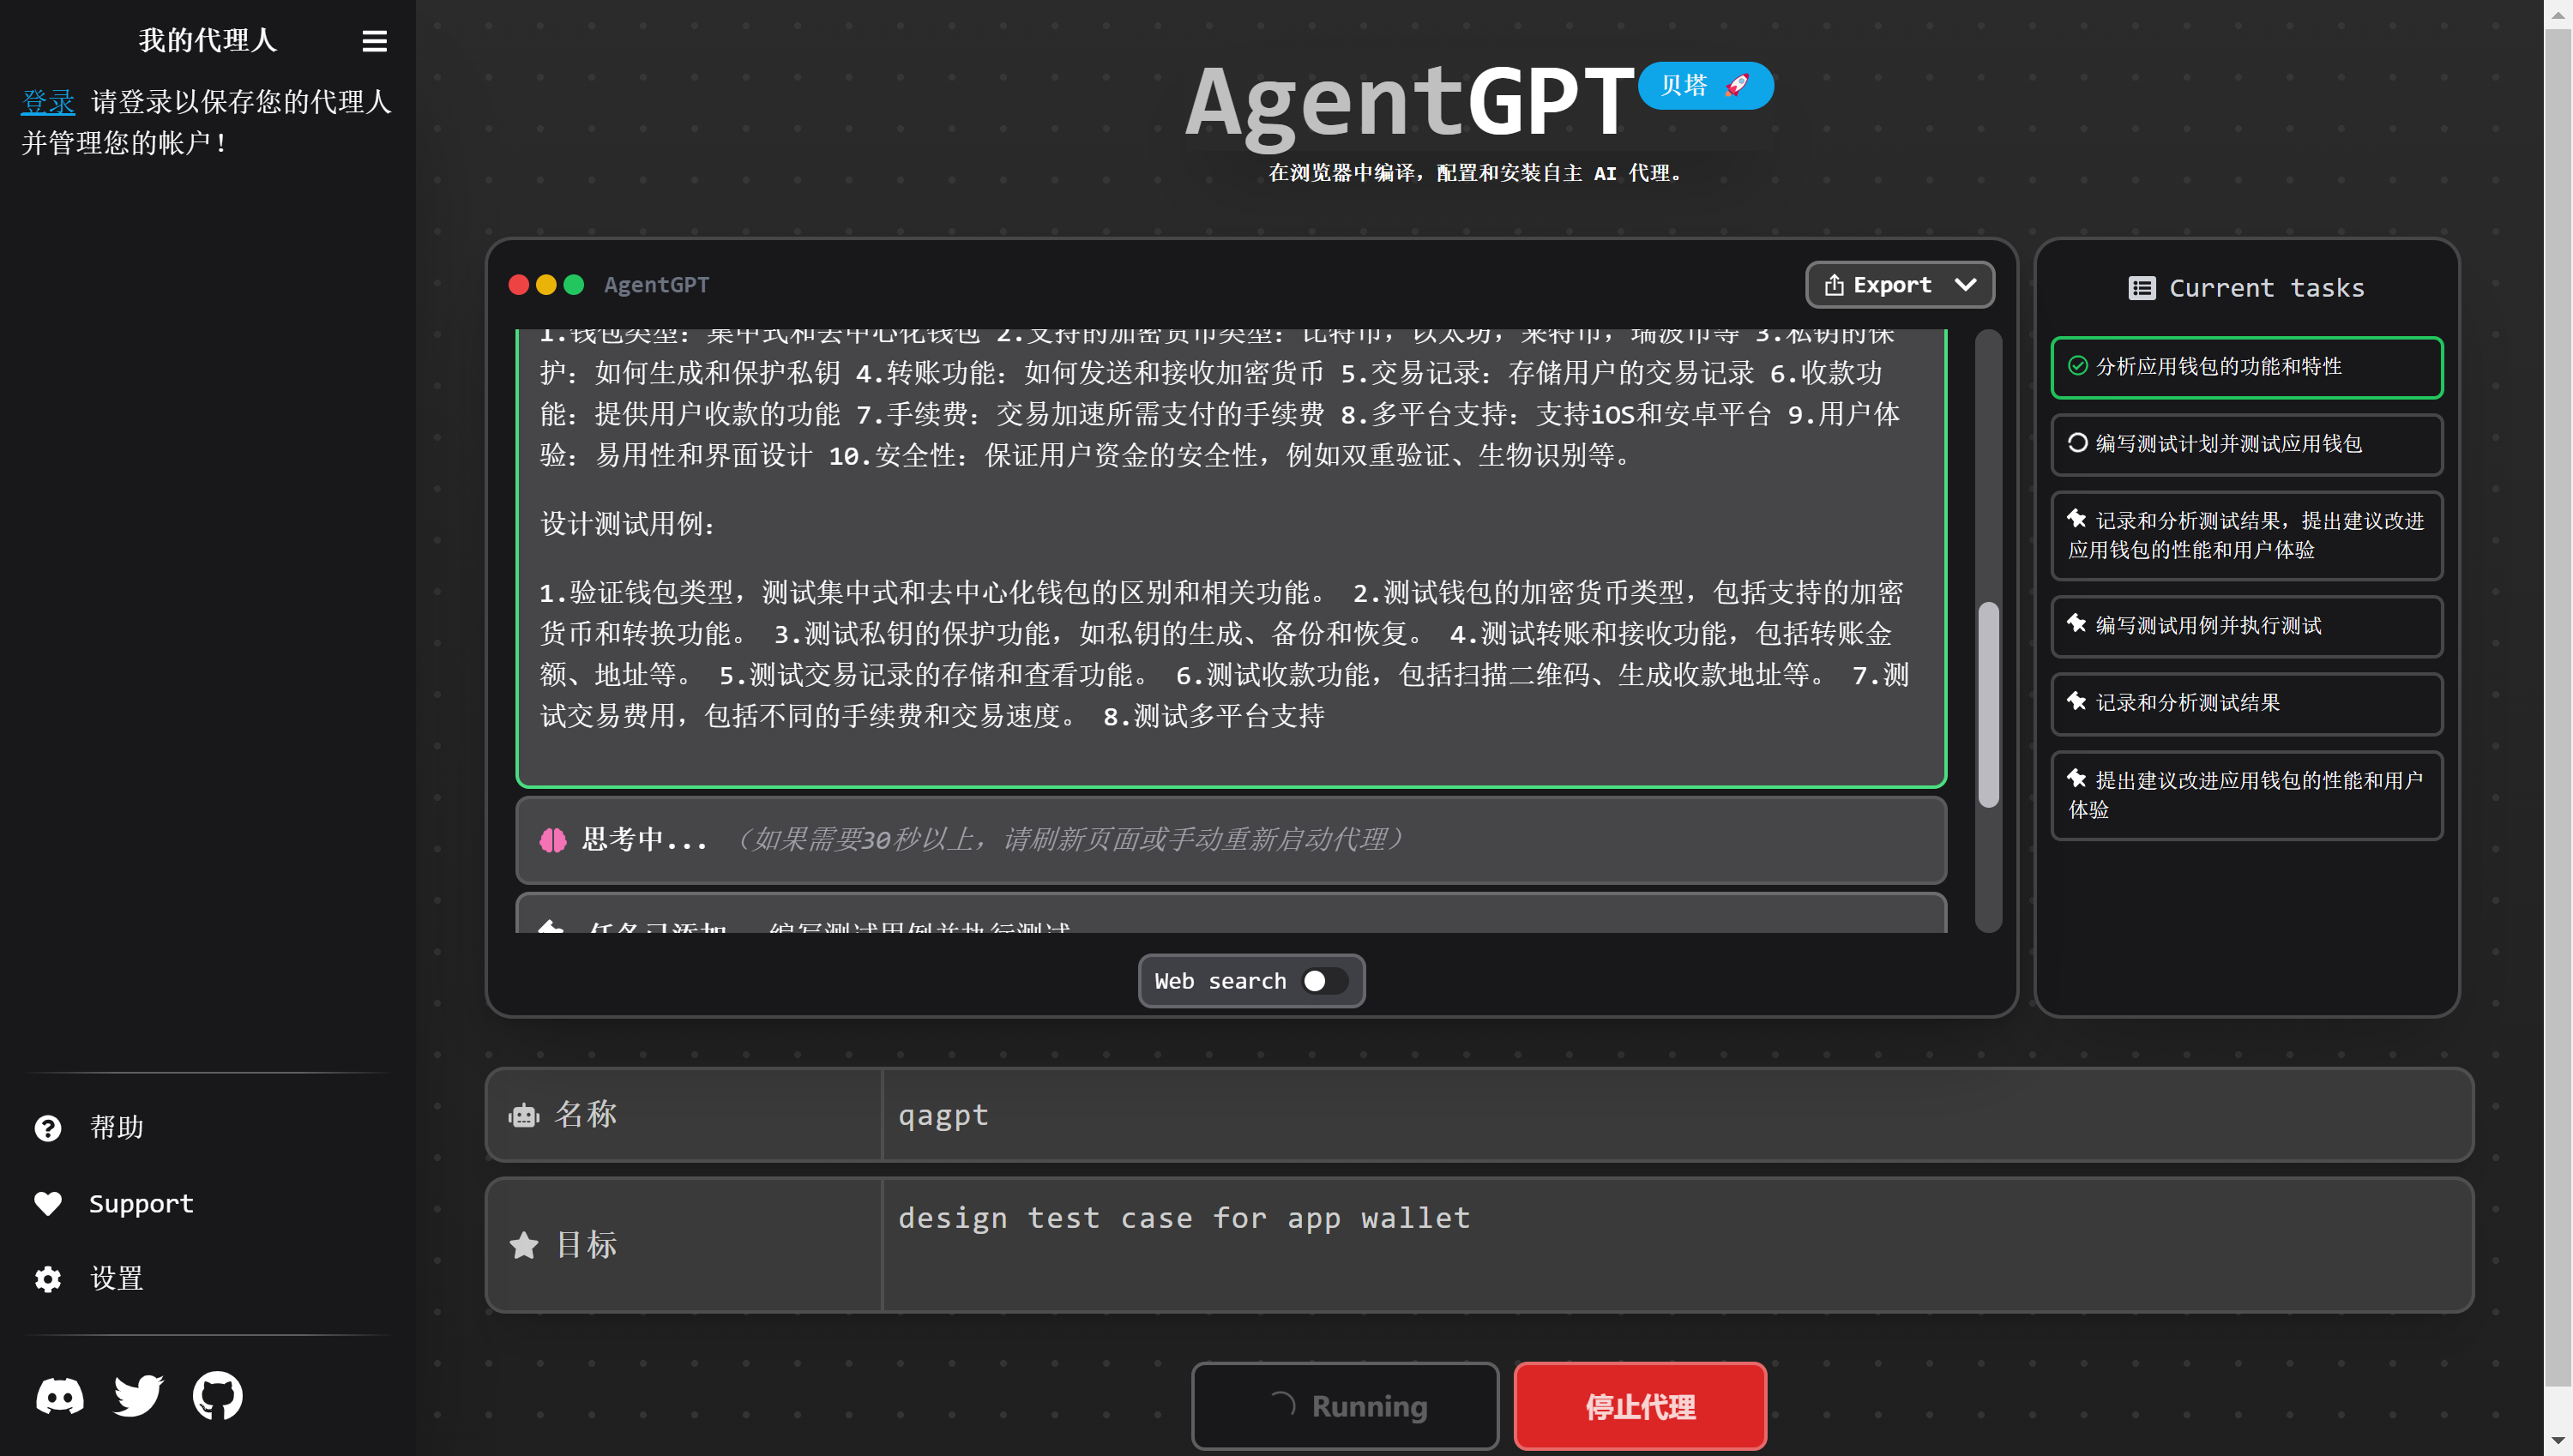Image resolution: width=2573 pixels, height=1456 pixels.
Task: Click the star icon beside 目标
Action: coord(524,1245)
